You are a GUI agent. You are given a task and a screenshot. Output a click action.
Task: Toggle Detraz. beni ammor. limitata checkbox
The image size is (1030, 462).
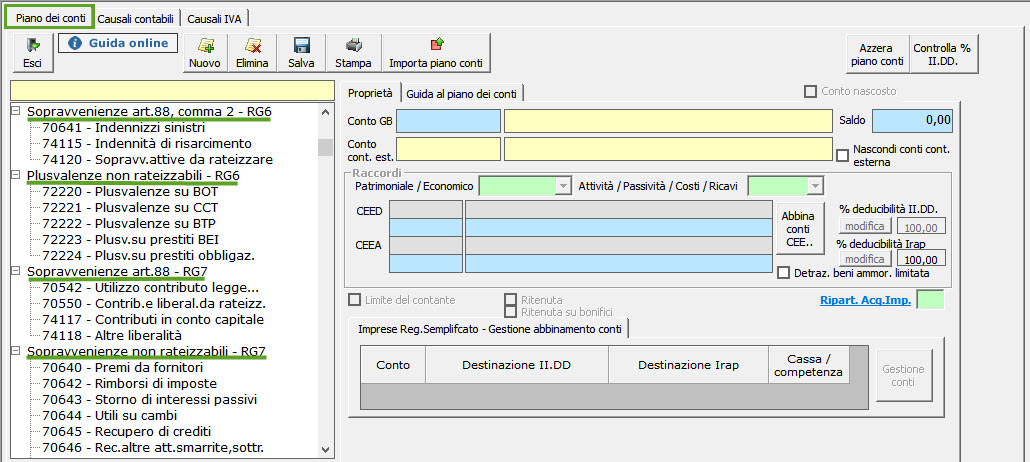point(783,272)
